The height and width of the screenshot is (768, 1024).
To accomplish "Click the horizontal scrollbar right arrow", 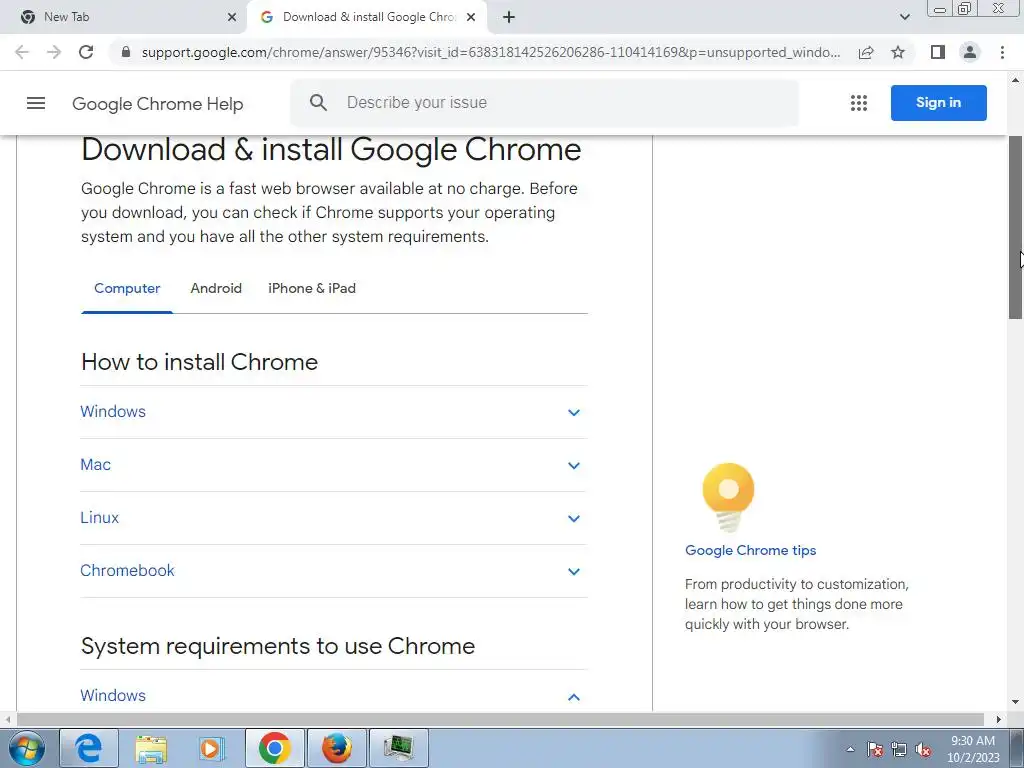I will pyautogui.click(x=999, y=719).
